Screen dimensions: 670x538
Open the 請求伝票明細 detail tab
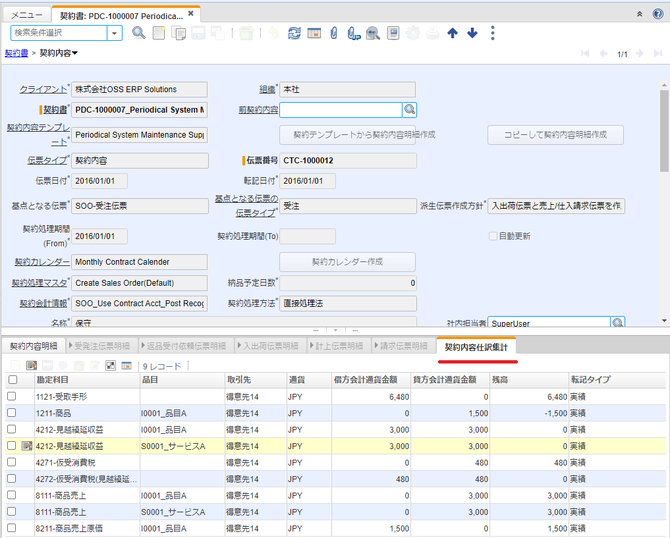(x=403, y=346)
